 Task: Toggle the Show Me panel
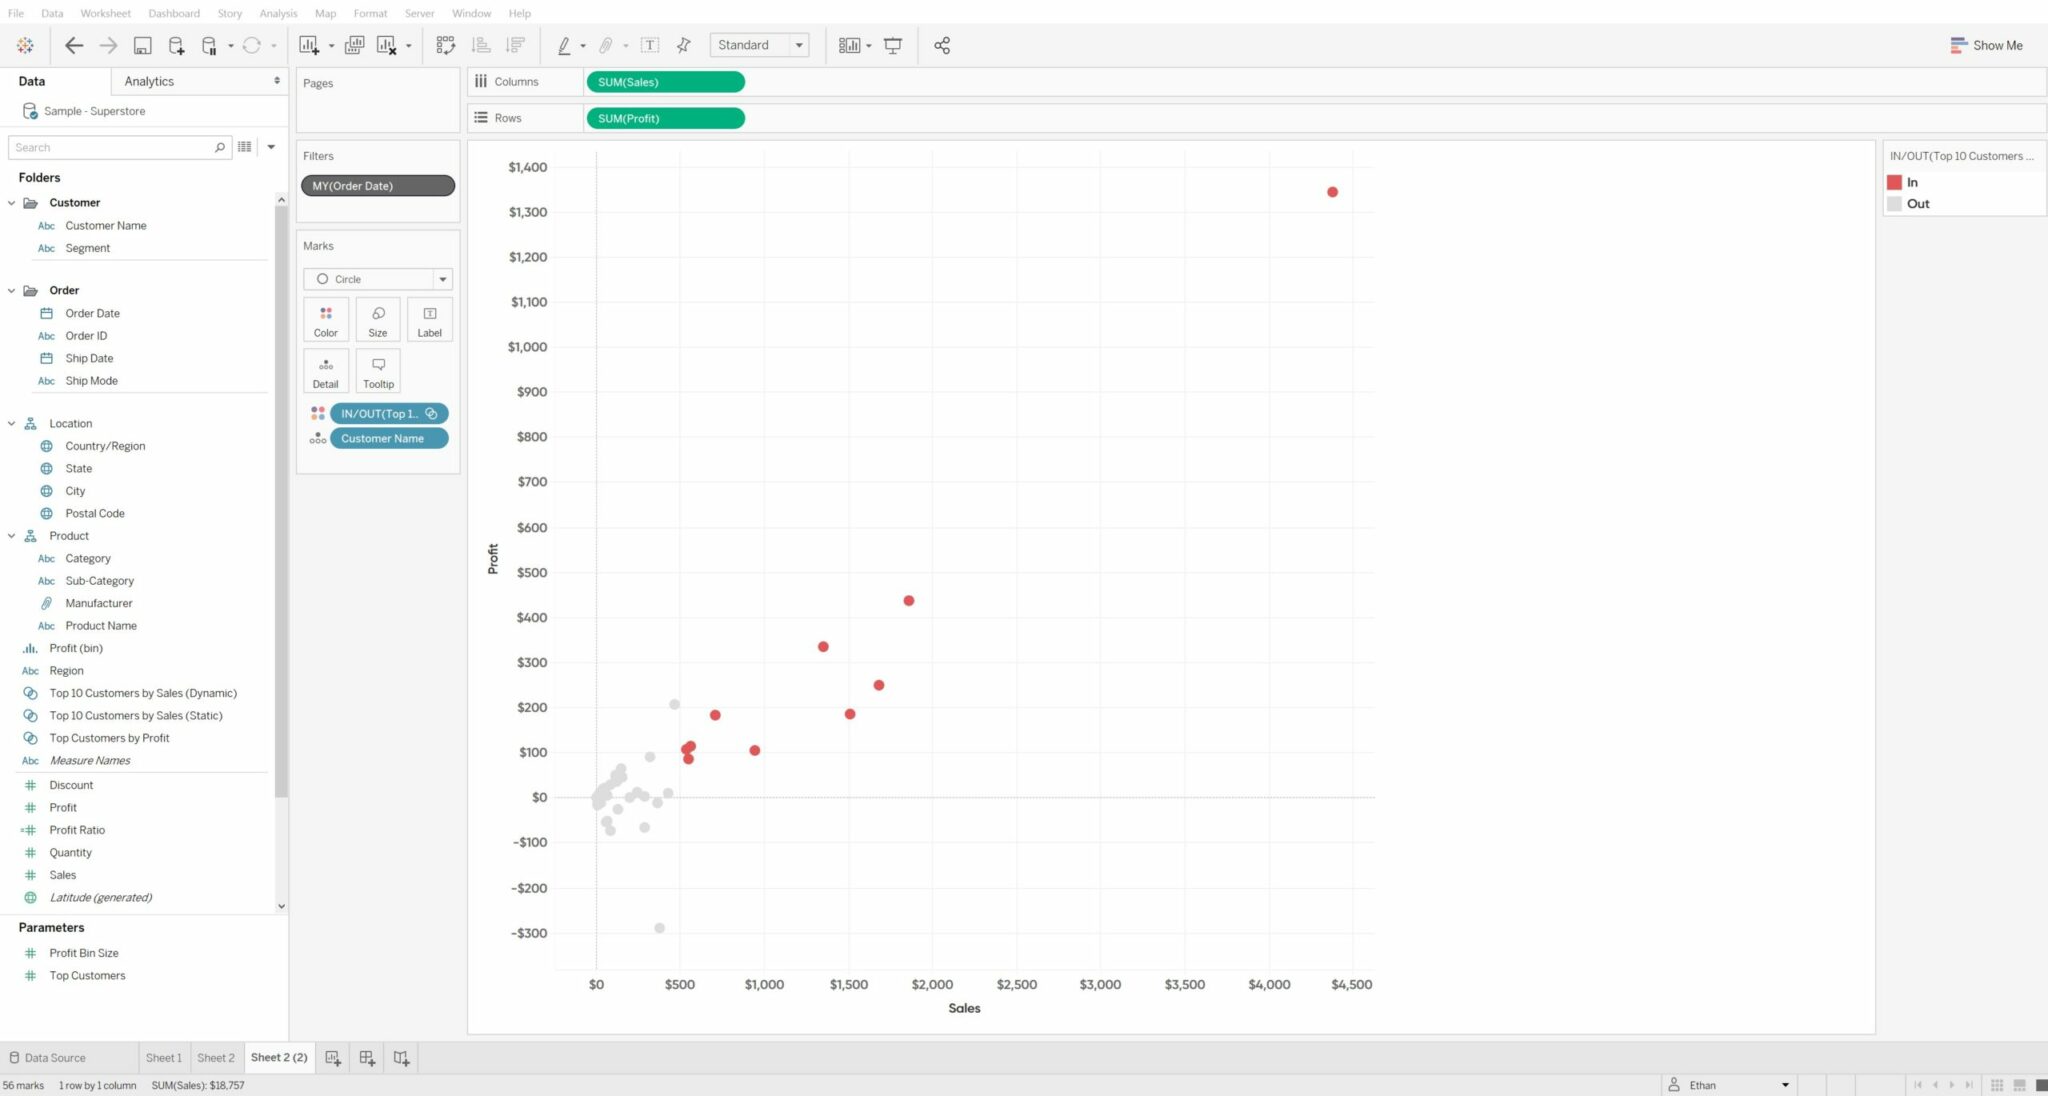pyautogui.click(x=1988, y=45)
